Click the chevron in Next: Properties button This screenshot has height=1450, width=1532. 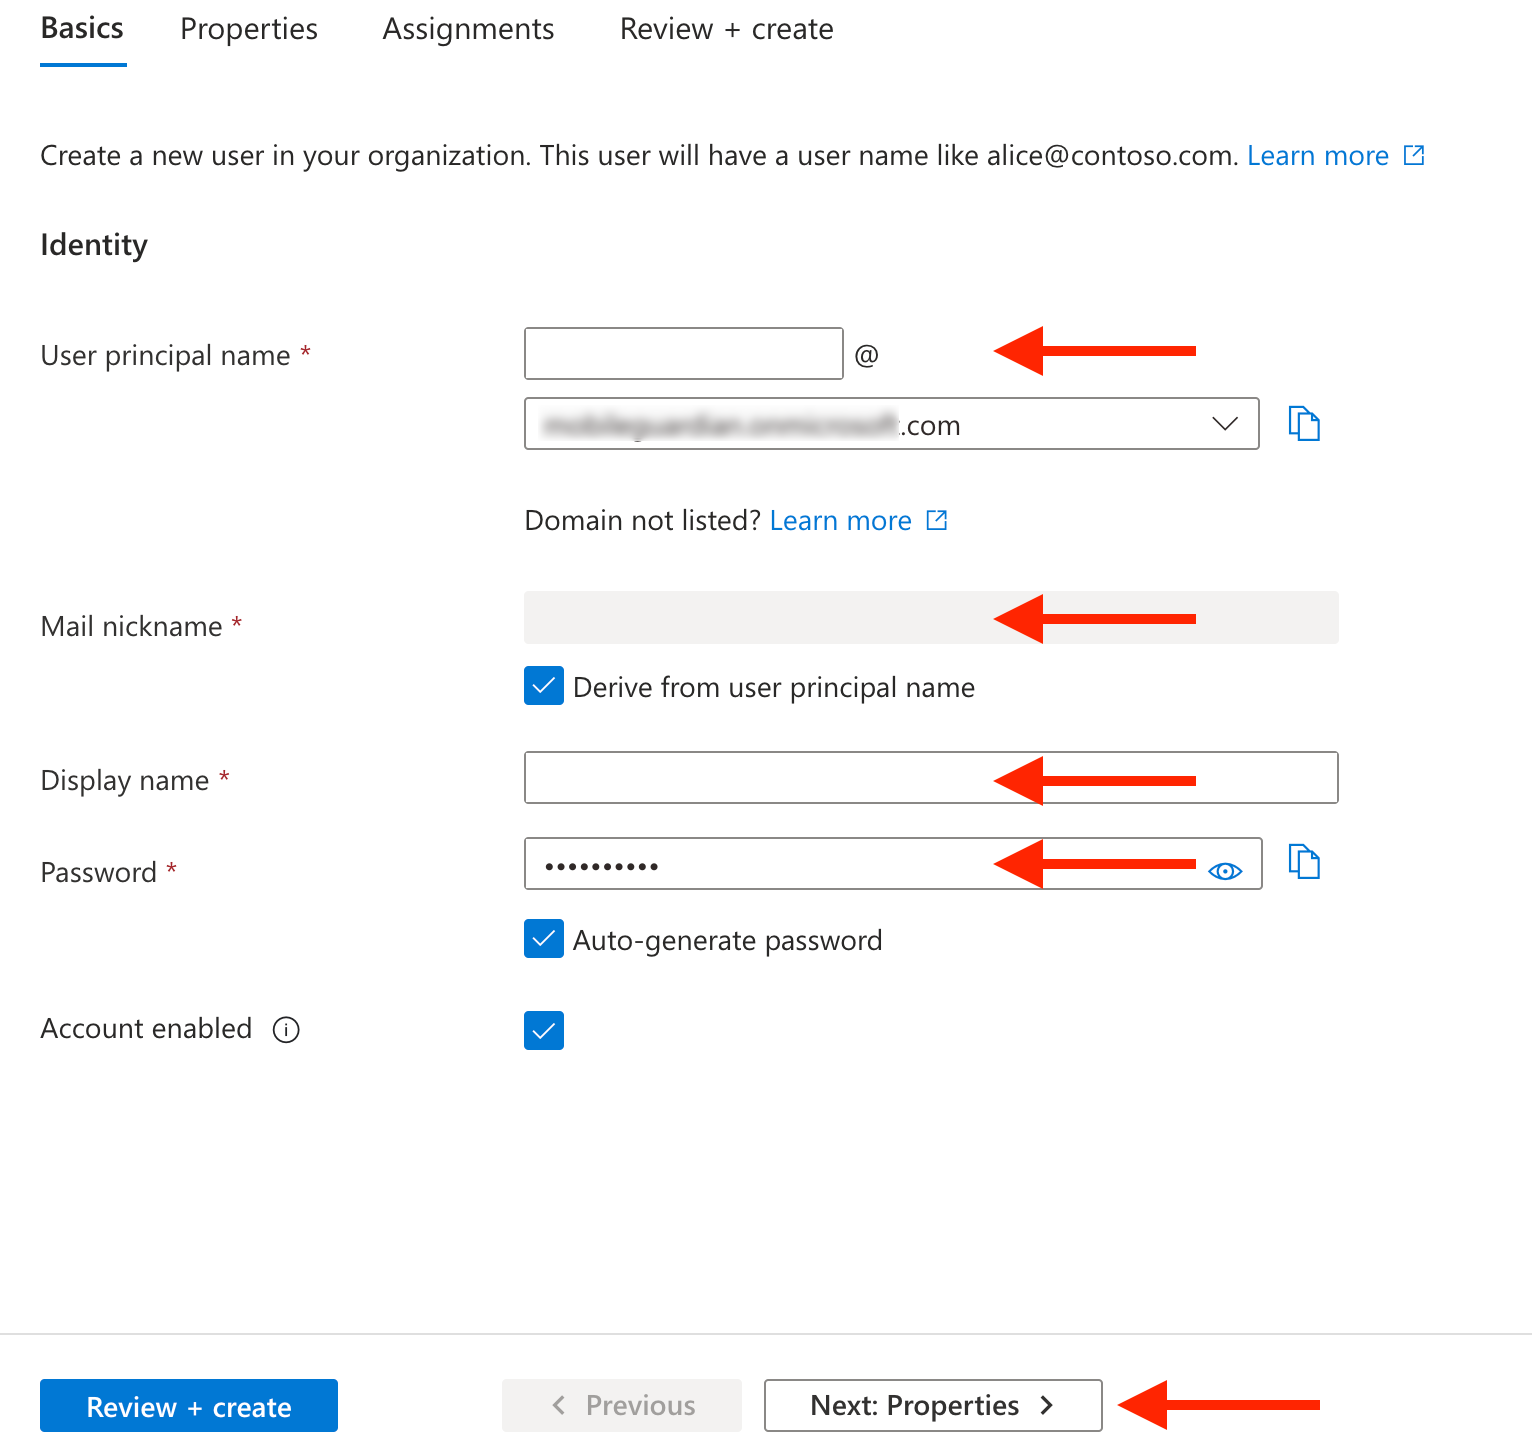[1047, 1405]
